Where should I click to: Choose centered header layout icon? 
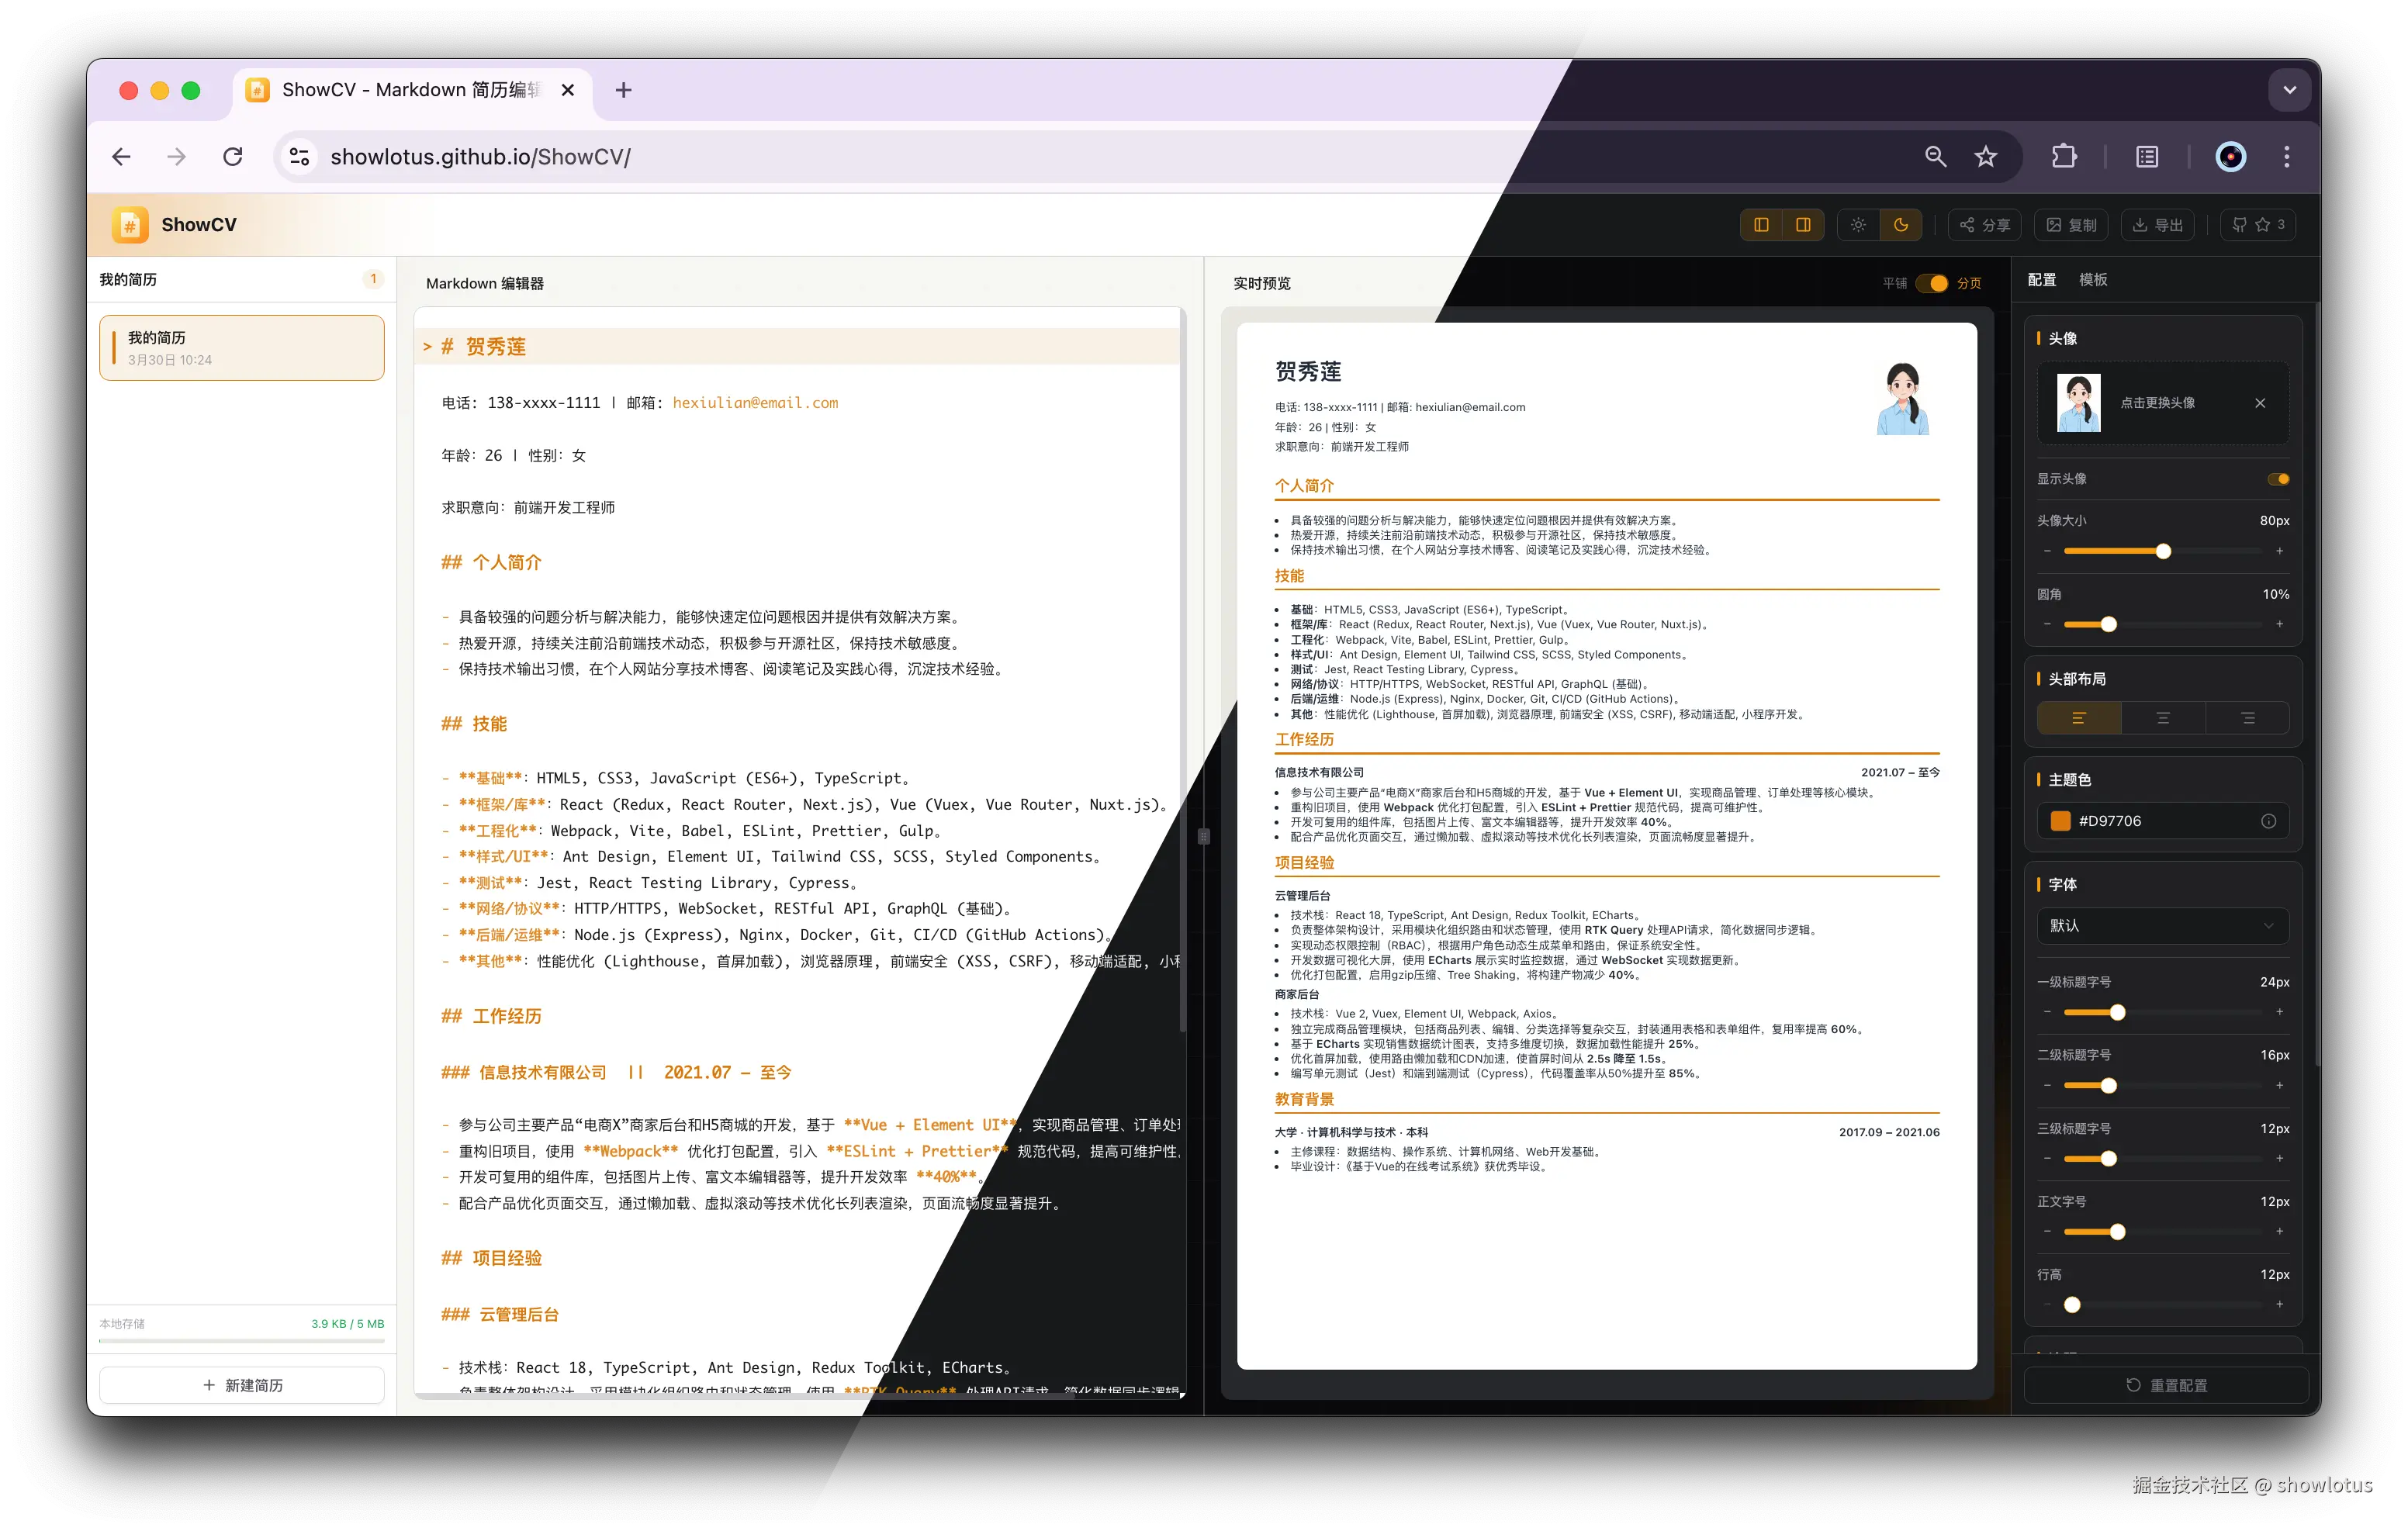pos(2163,718)
